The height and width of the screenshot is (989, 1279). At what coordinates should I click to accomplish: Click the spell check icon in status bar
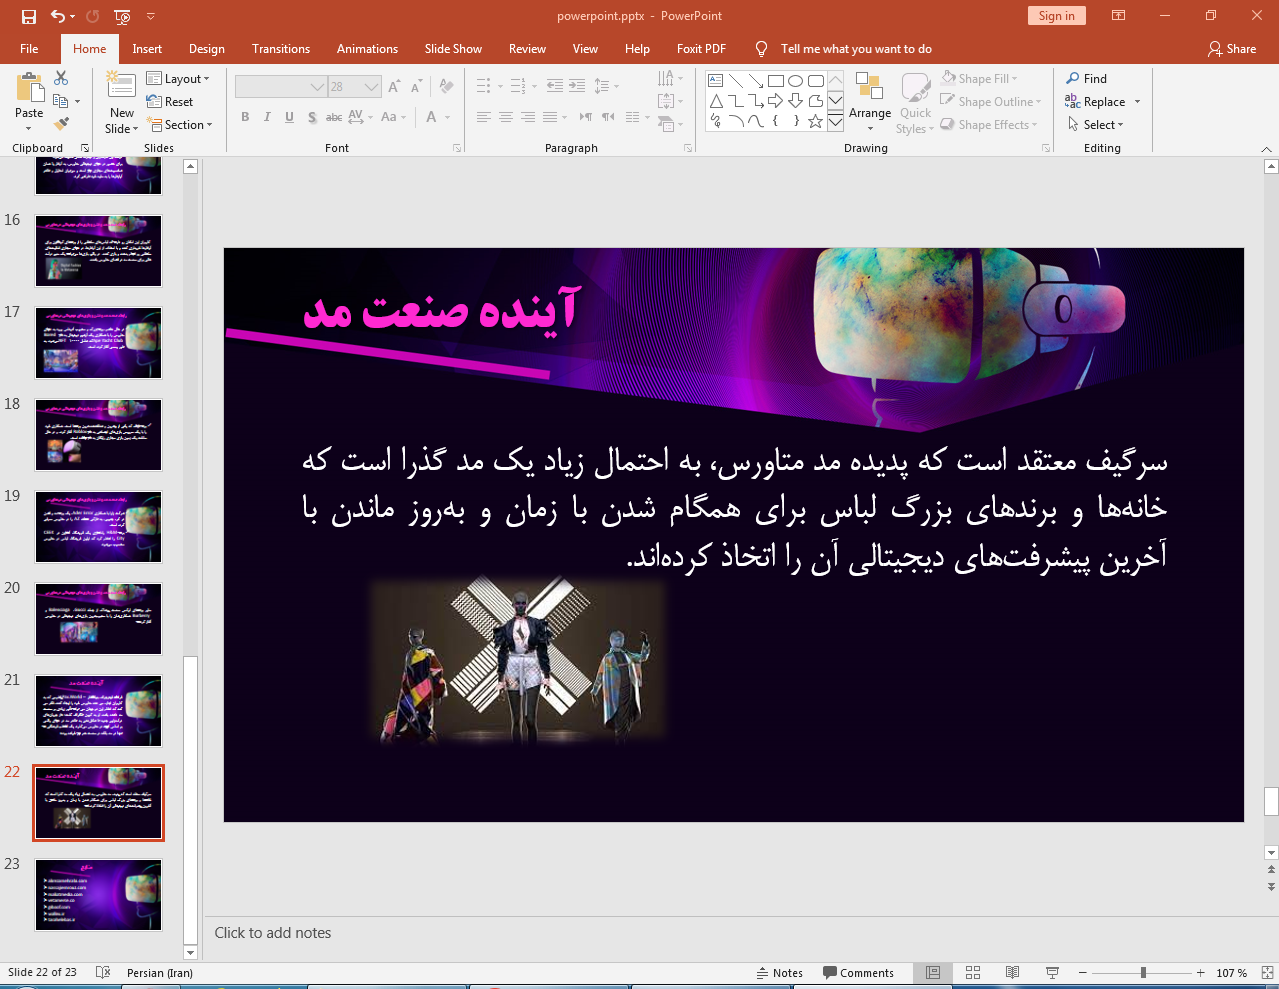click(x=103, y=973)
